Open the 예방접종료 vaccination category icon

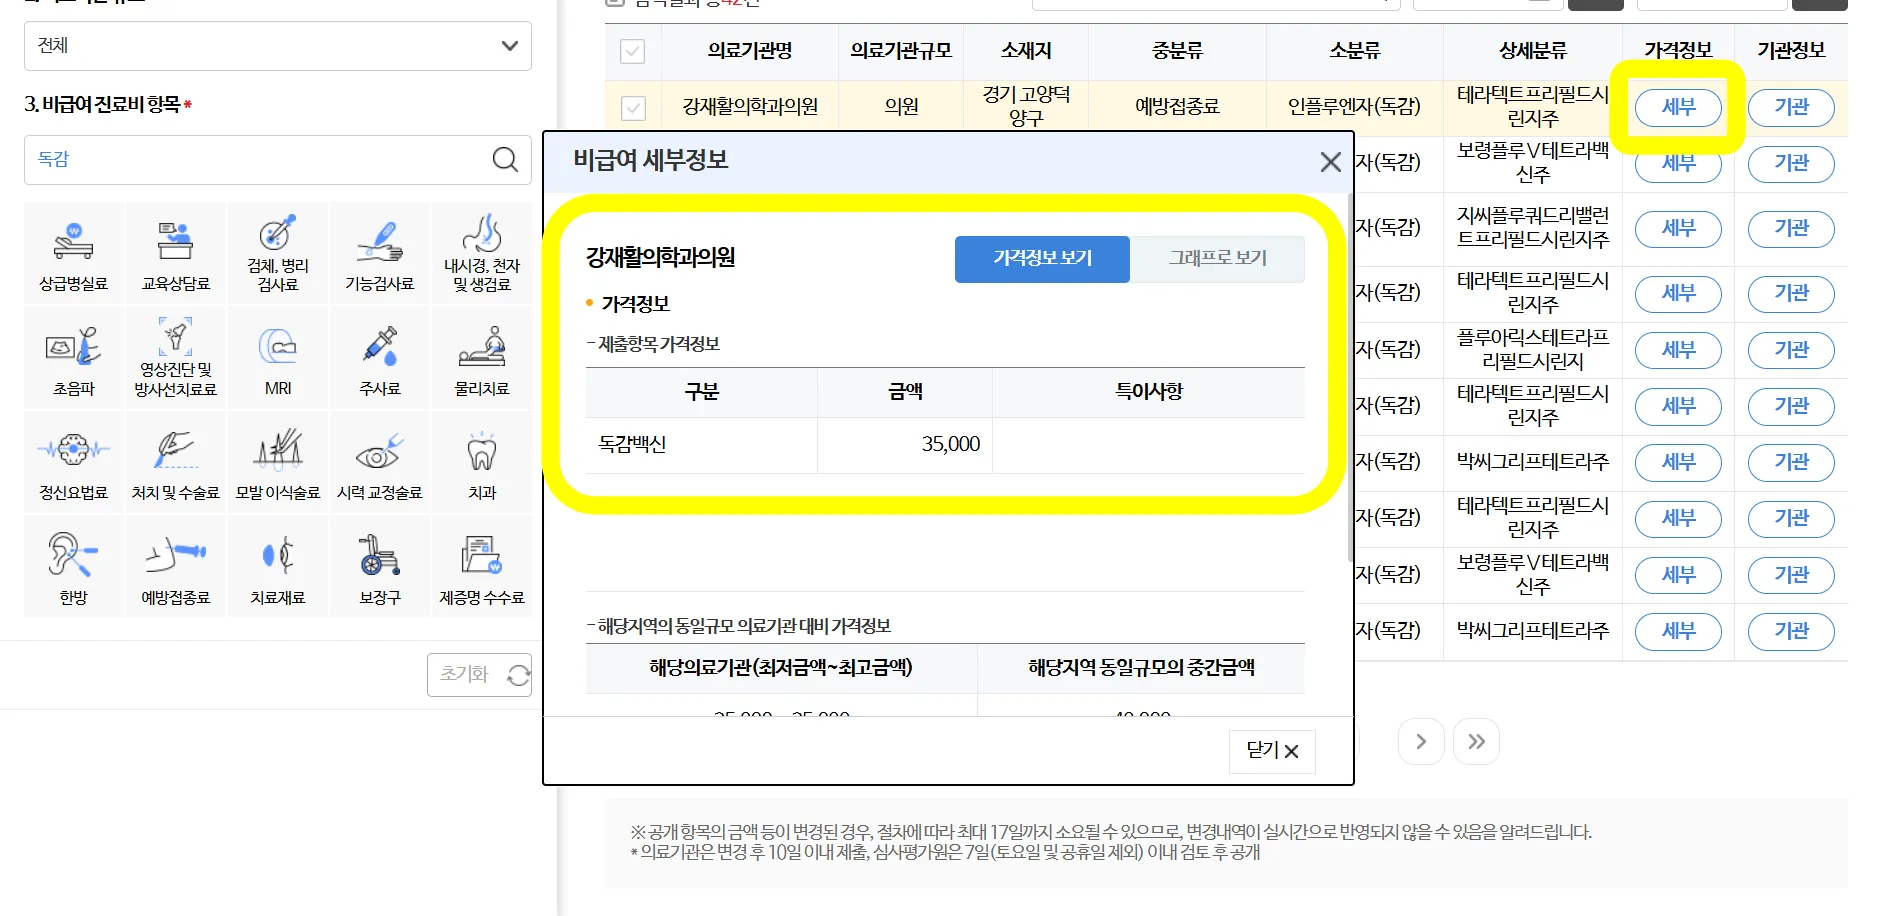(x=175, y=566)
